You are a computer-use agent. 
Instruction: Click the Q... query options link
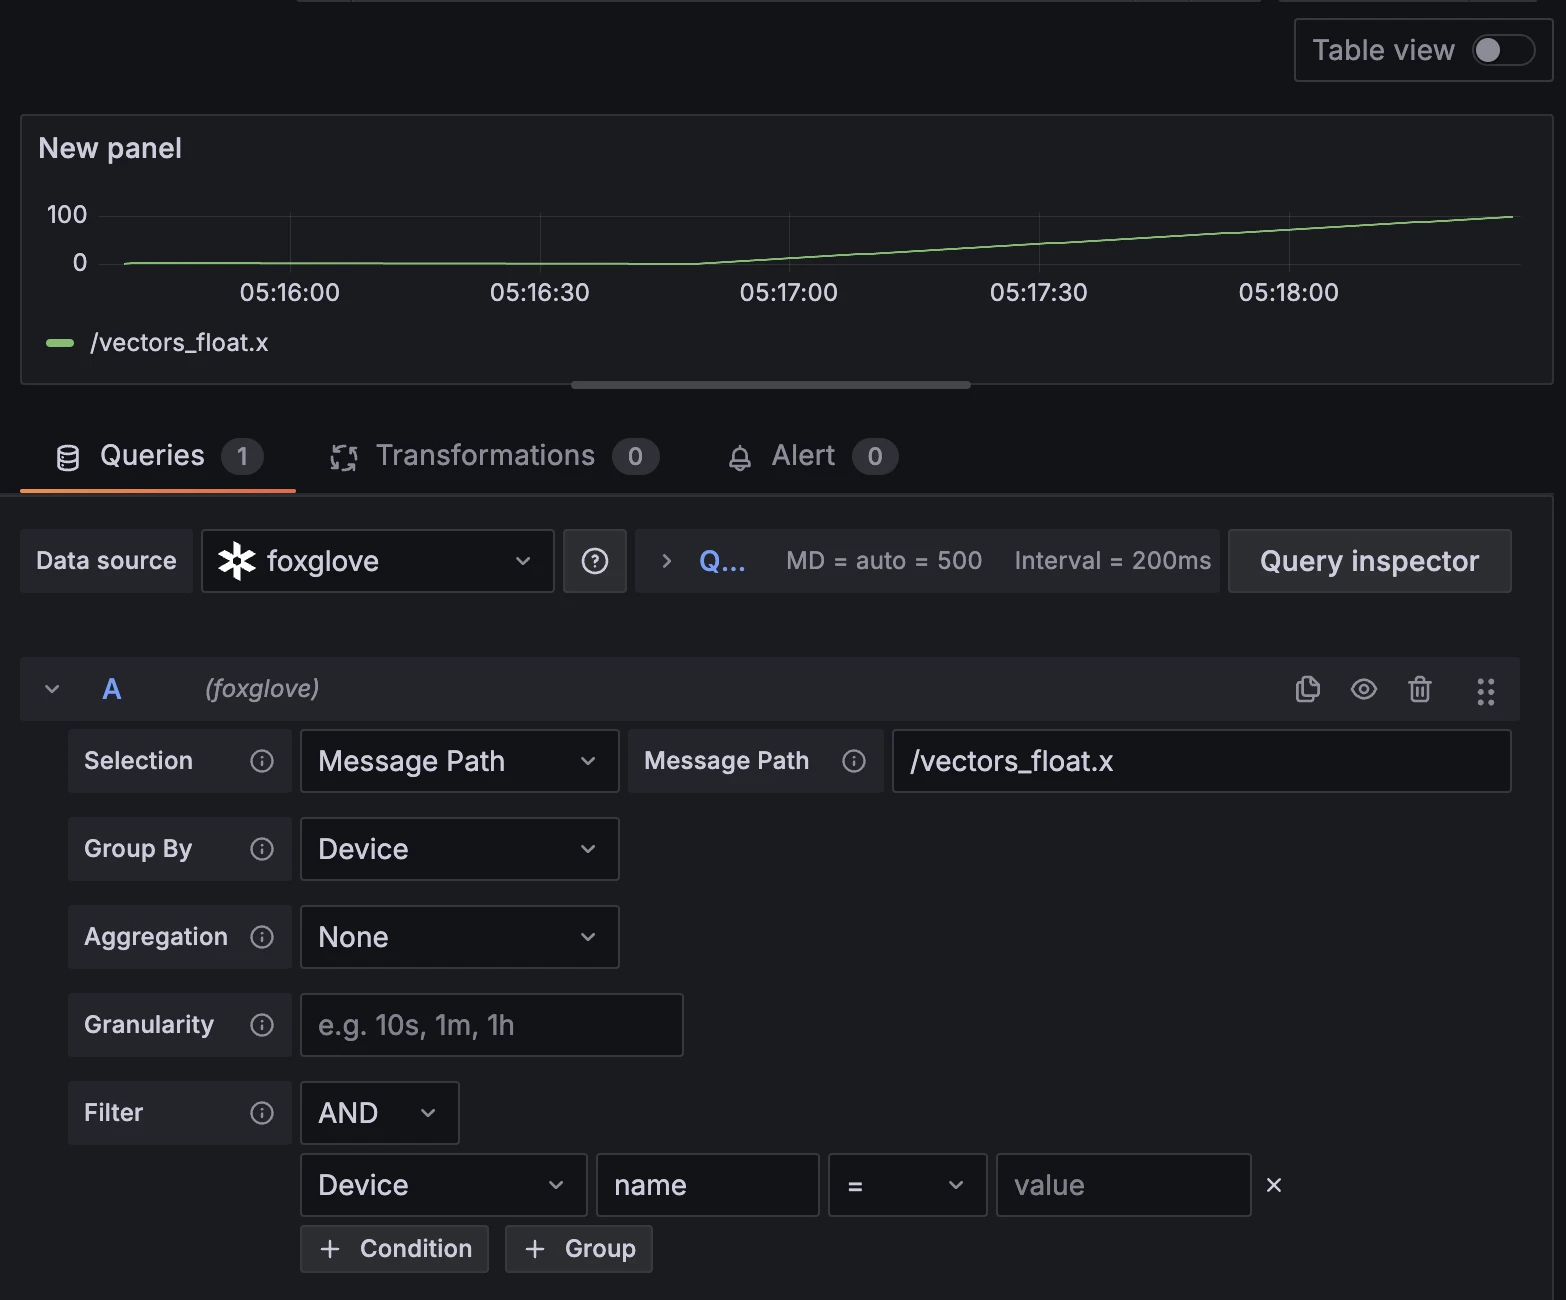coord(722,561)
